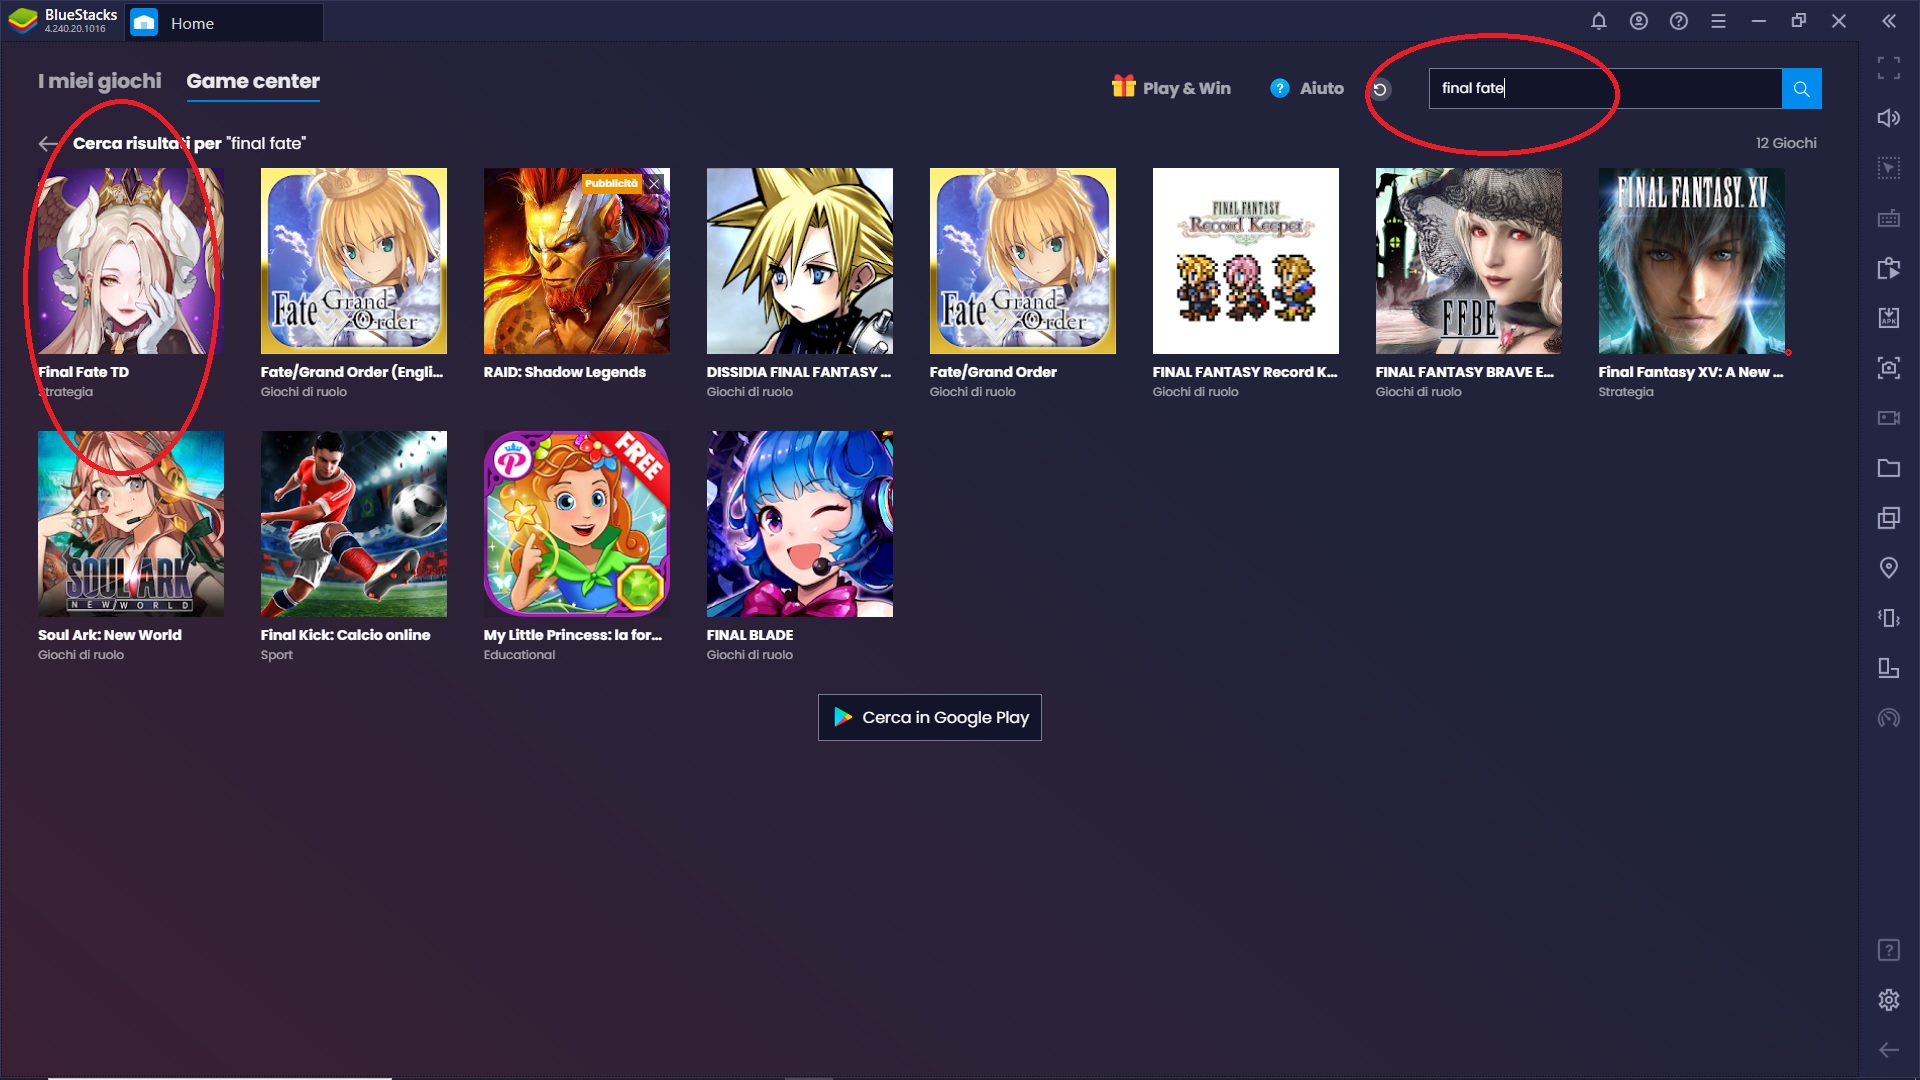Open the Aiuto help link
The height and width of the screenshot is (1080, 1920).
point(1307,88)
